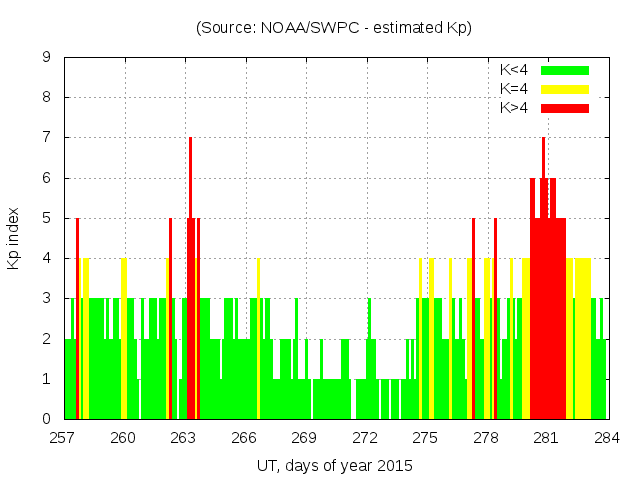Click y-axis tick label 5
The image size is (640, 480).
[x=47, y=218]
